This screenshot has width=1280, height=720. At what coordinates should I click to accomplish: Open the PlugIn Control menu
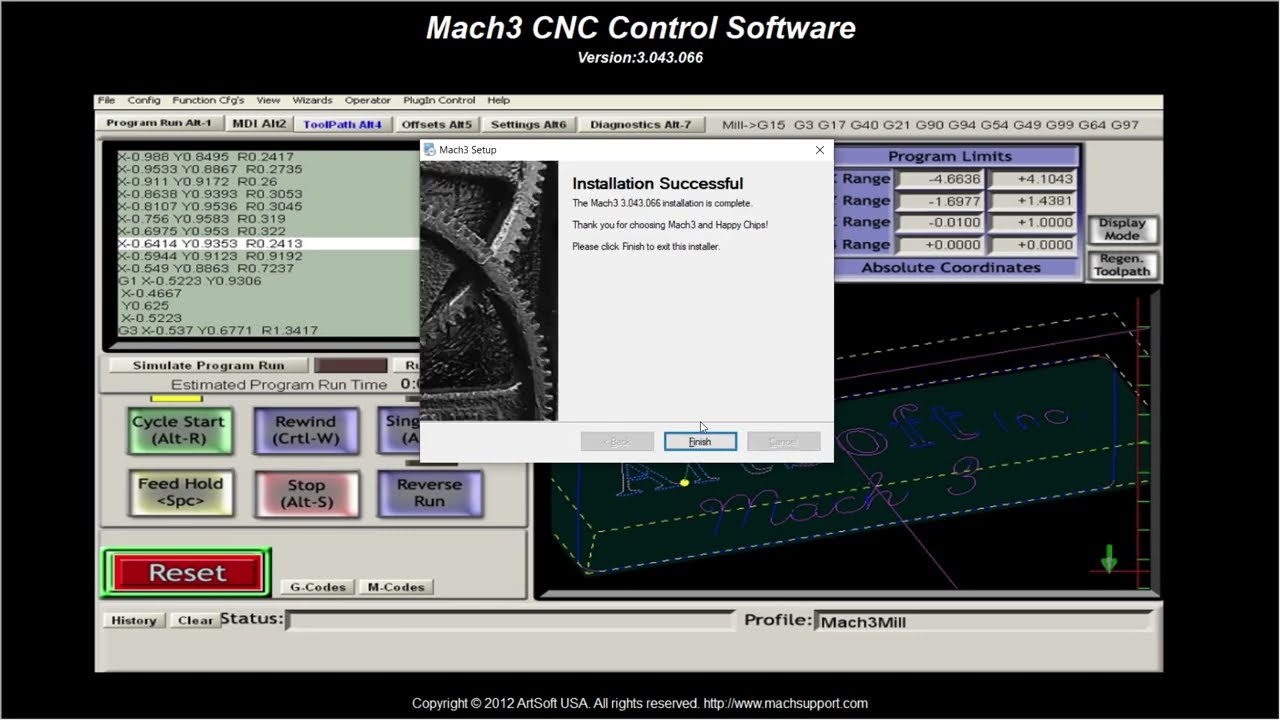click(x=439, y=100)
